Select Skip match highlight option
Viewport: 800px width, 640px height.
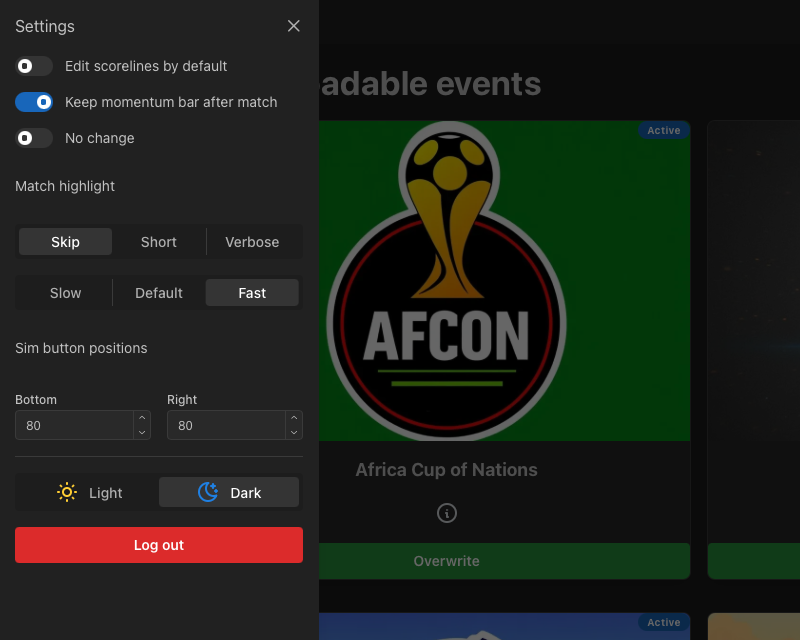tap(65, 242)
